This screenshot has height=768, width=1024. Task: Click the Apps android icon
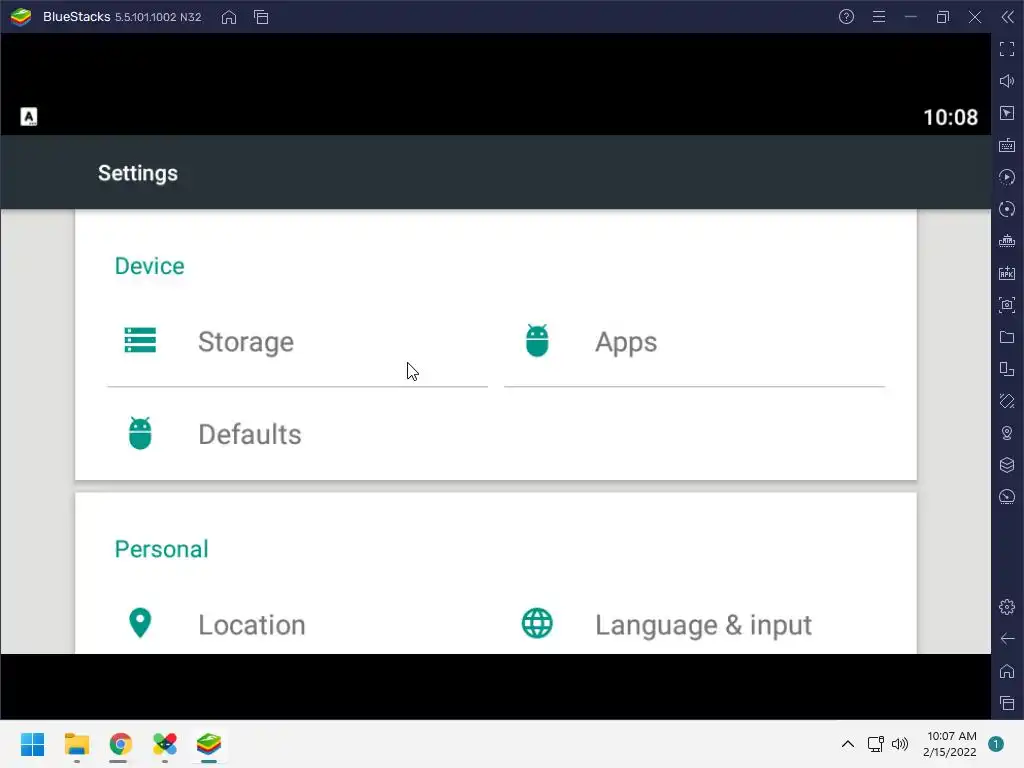click(x=537, y=340)
